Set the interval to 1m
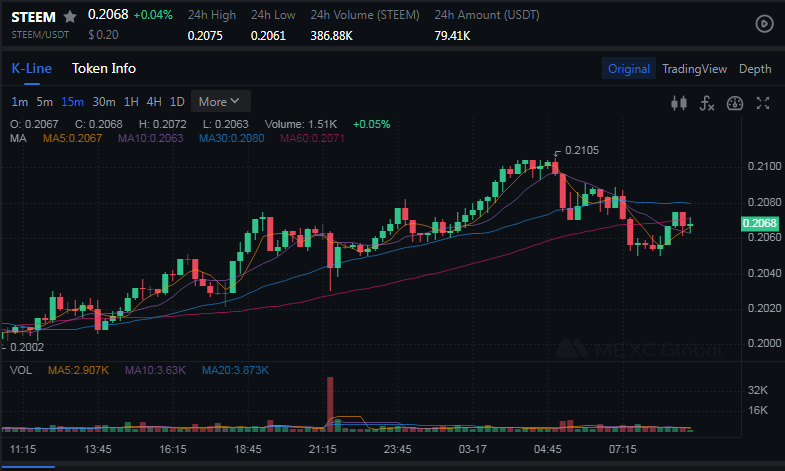The width and height of the screenshot is (785, 471). pos(20,101)
